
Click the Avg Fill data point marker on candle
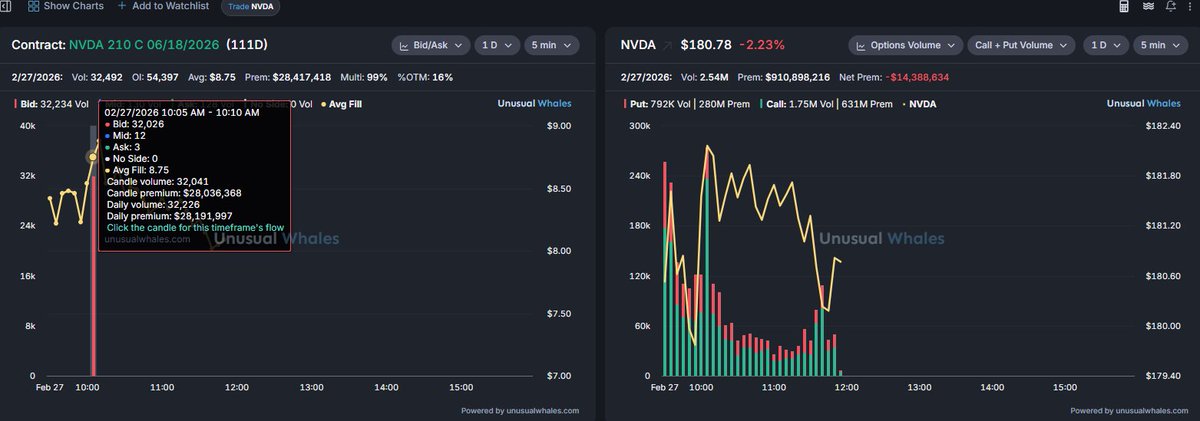pyautogui.click(x=93, y=157)
